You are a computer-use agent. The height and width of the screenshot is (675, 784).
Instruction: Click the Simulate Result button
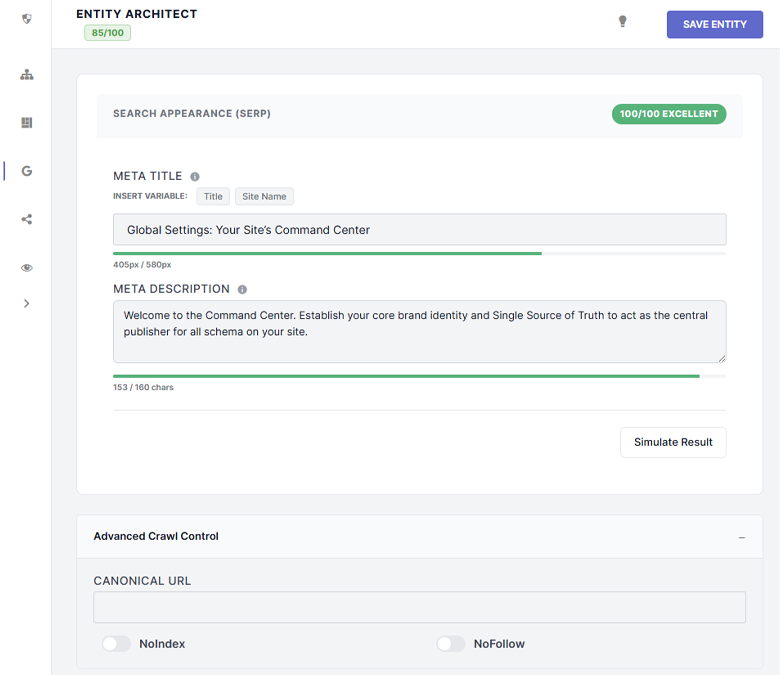click(673, 442)
